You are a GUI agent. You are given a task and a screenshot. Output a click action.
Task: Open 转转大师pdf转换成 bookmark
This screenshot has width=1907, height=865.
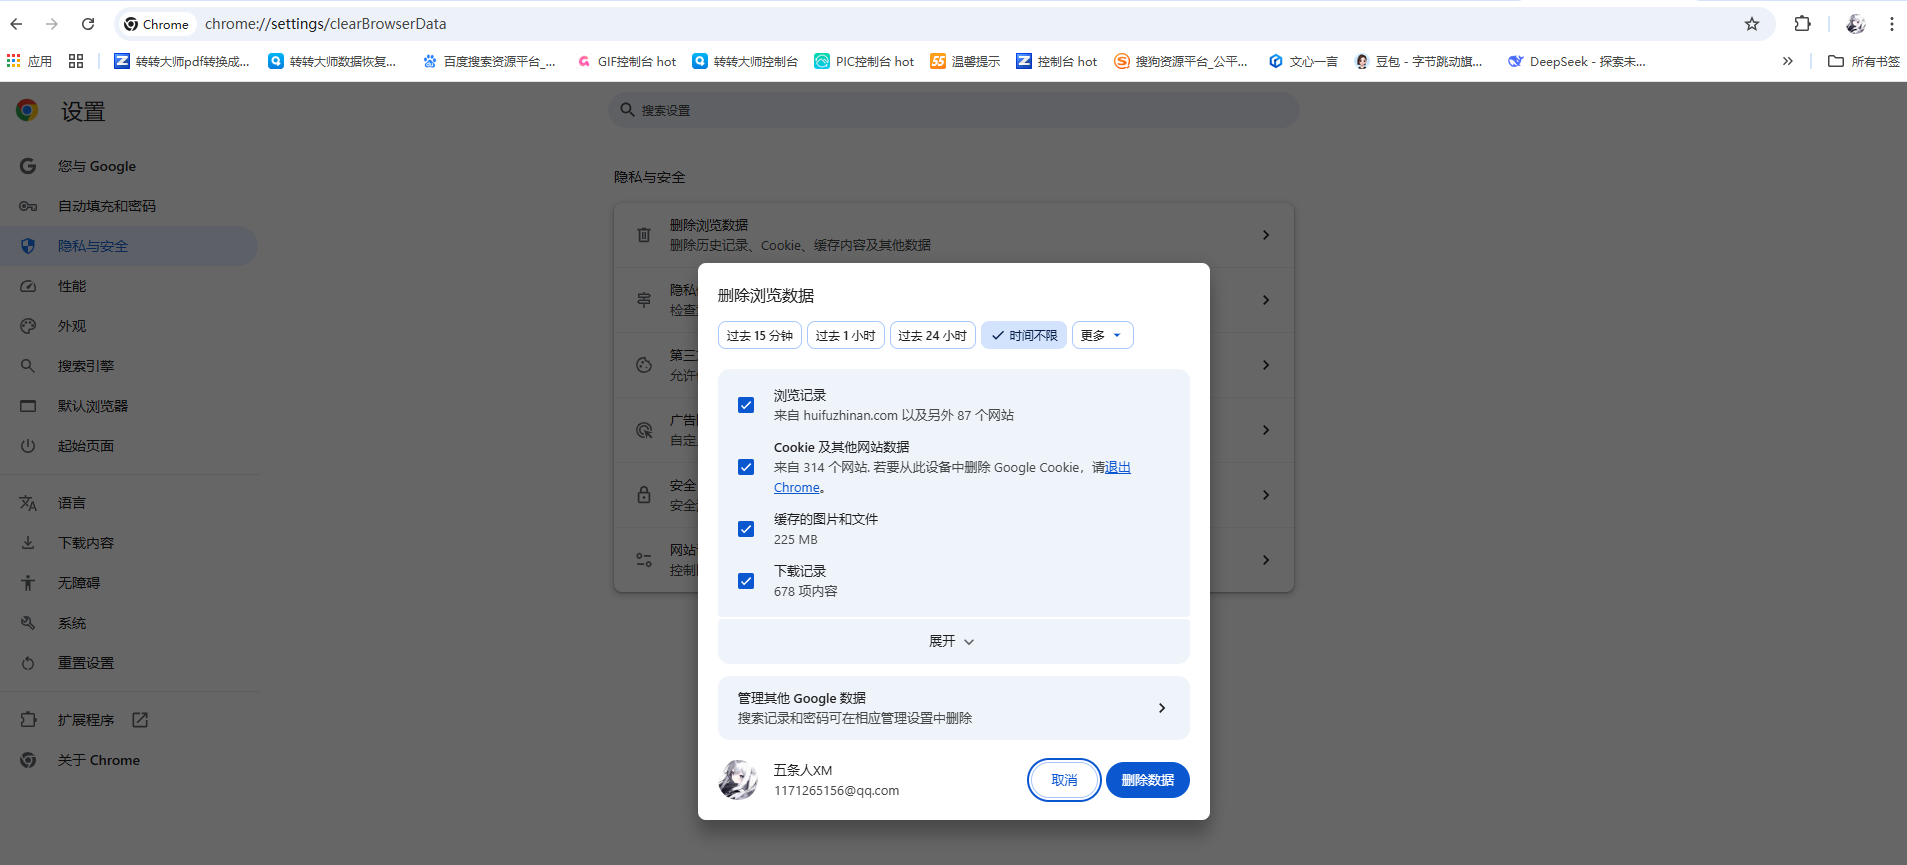pyautogui.click(x=182, y=61)
